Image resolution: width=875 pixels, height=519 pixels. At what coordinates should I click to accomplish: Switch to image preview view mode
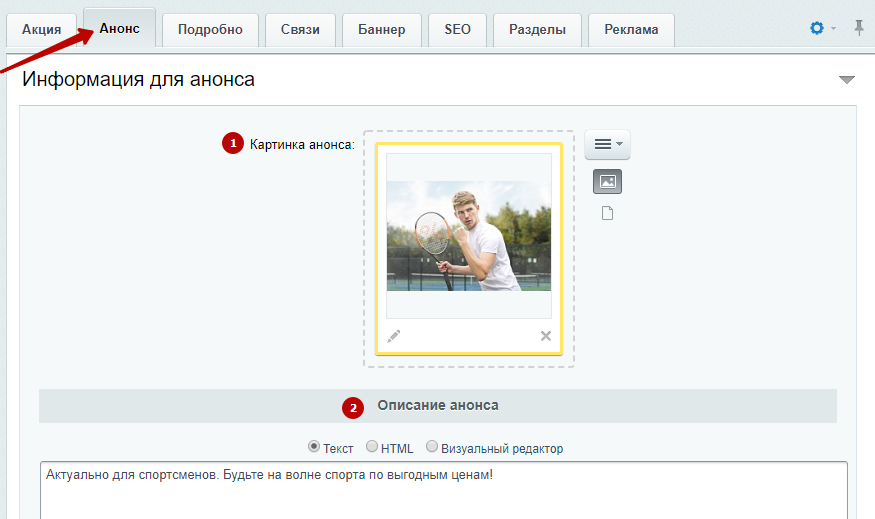click(608, 181)
